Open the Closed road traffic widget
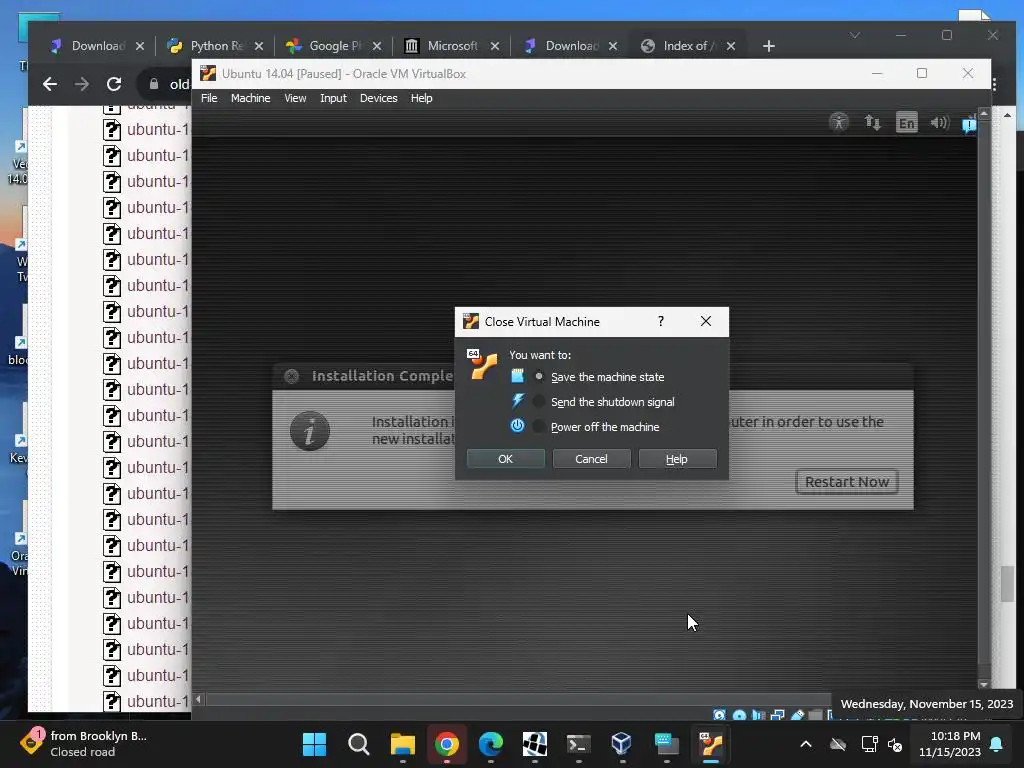The height and width of the screenshot is (768, 1024). (x=83, y=744)
